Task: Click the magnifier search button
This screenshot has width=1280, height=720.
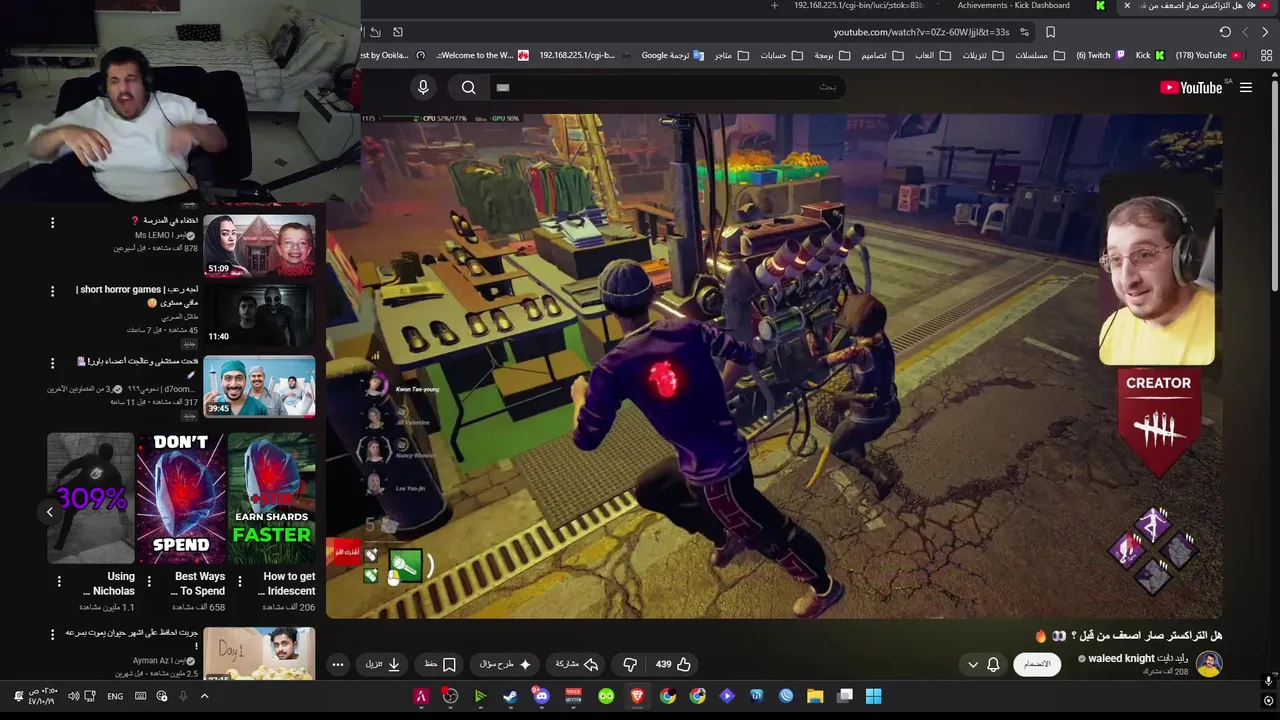Action: [x=468, y=87]
